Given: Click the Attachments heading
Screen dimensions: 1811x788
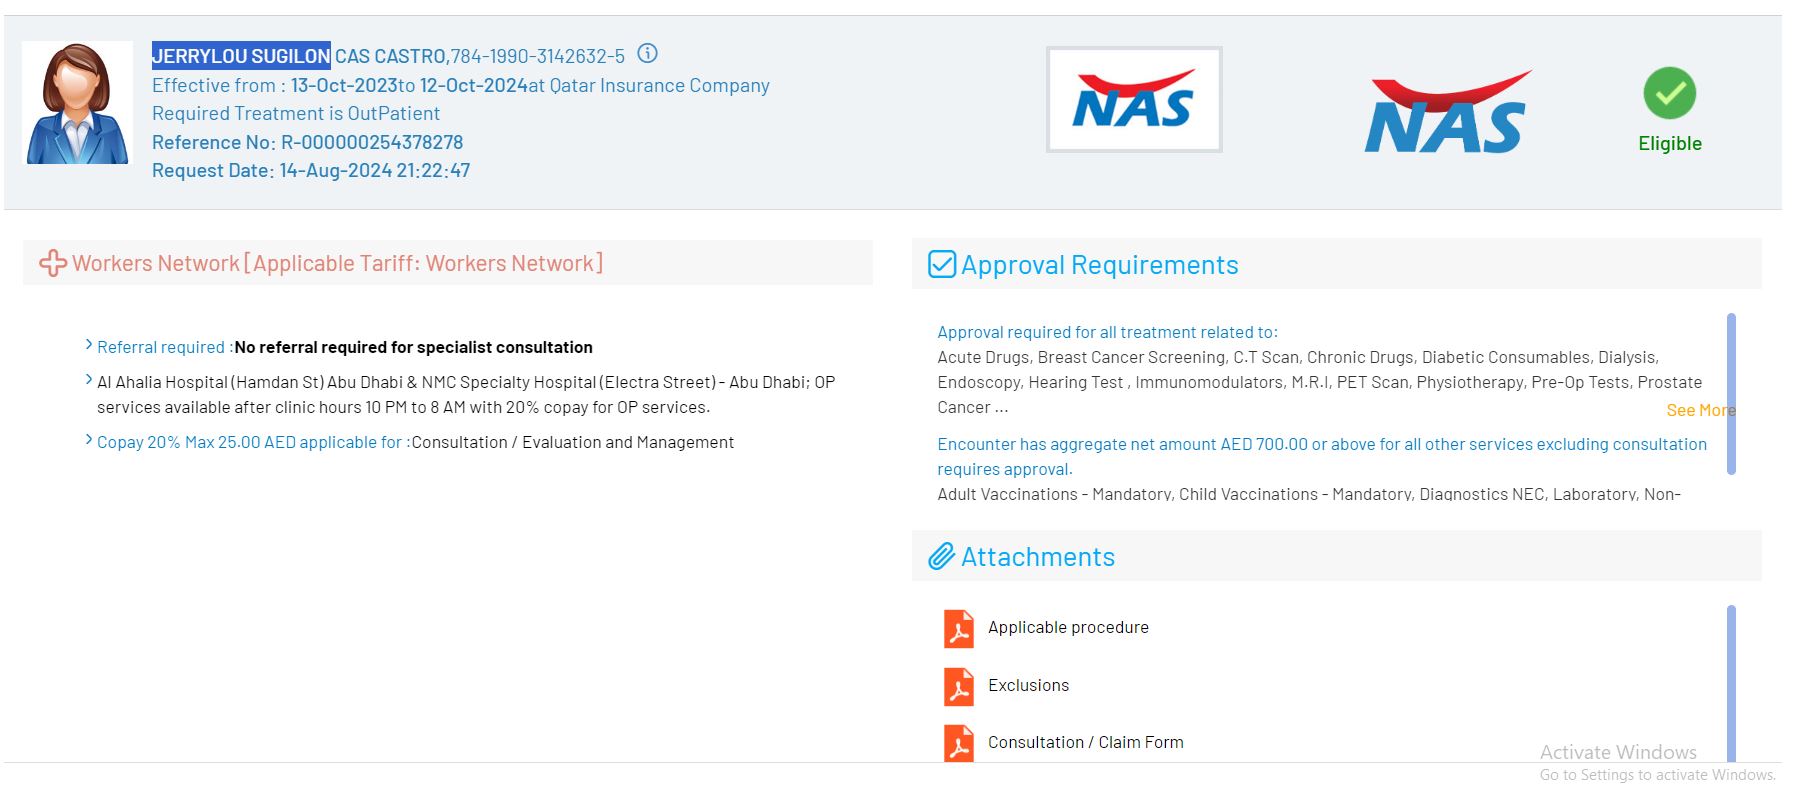Looking at the screenshot, I should tap(1038, 557).
